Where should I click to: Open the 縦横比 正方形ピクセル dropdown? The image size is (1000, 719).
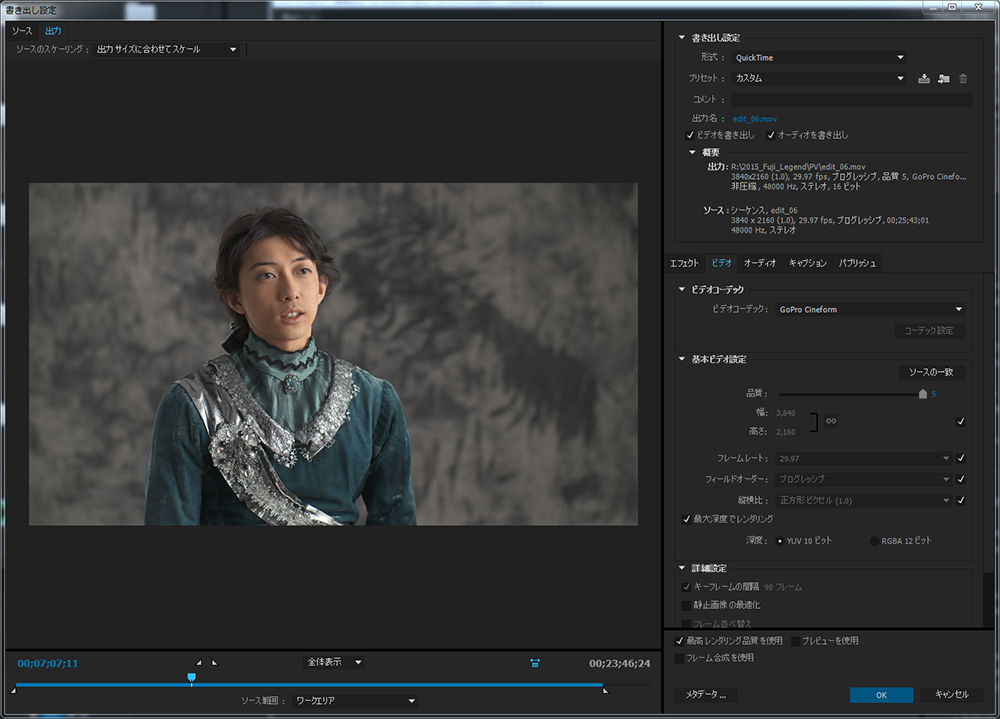pos(864,500)
